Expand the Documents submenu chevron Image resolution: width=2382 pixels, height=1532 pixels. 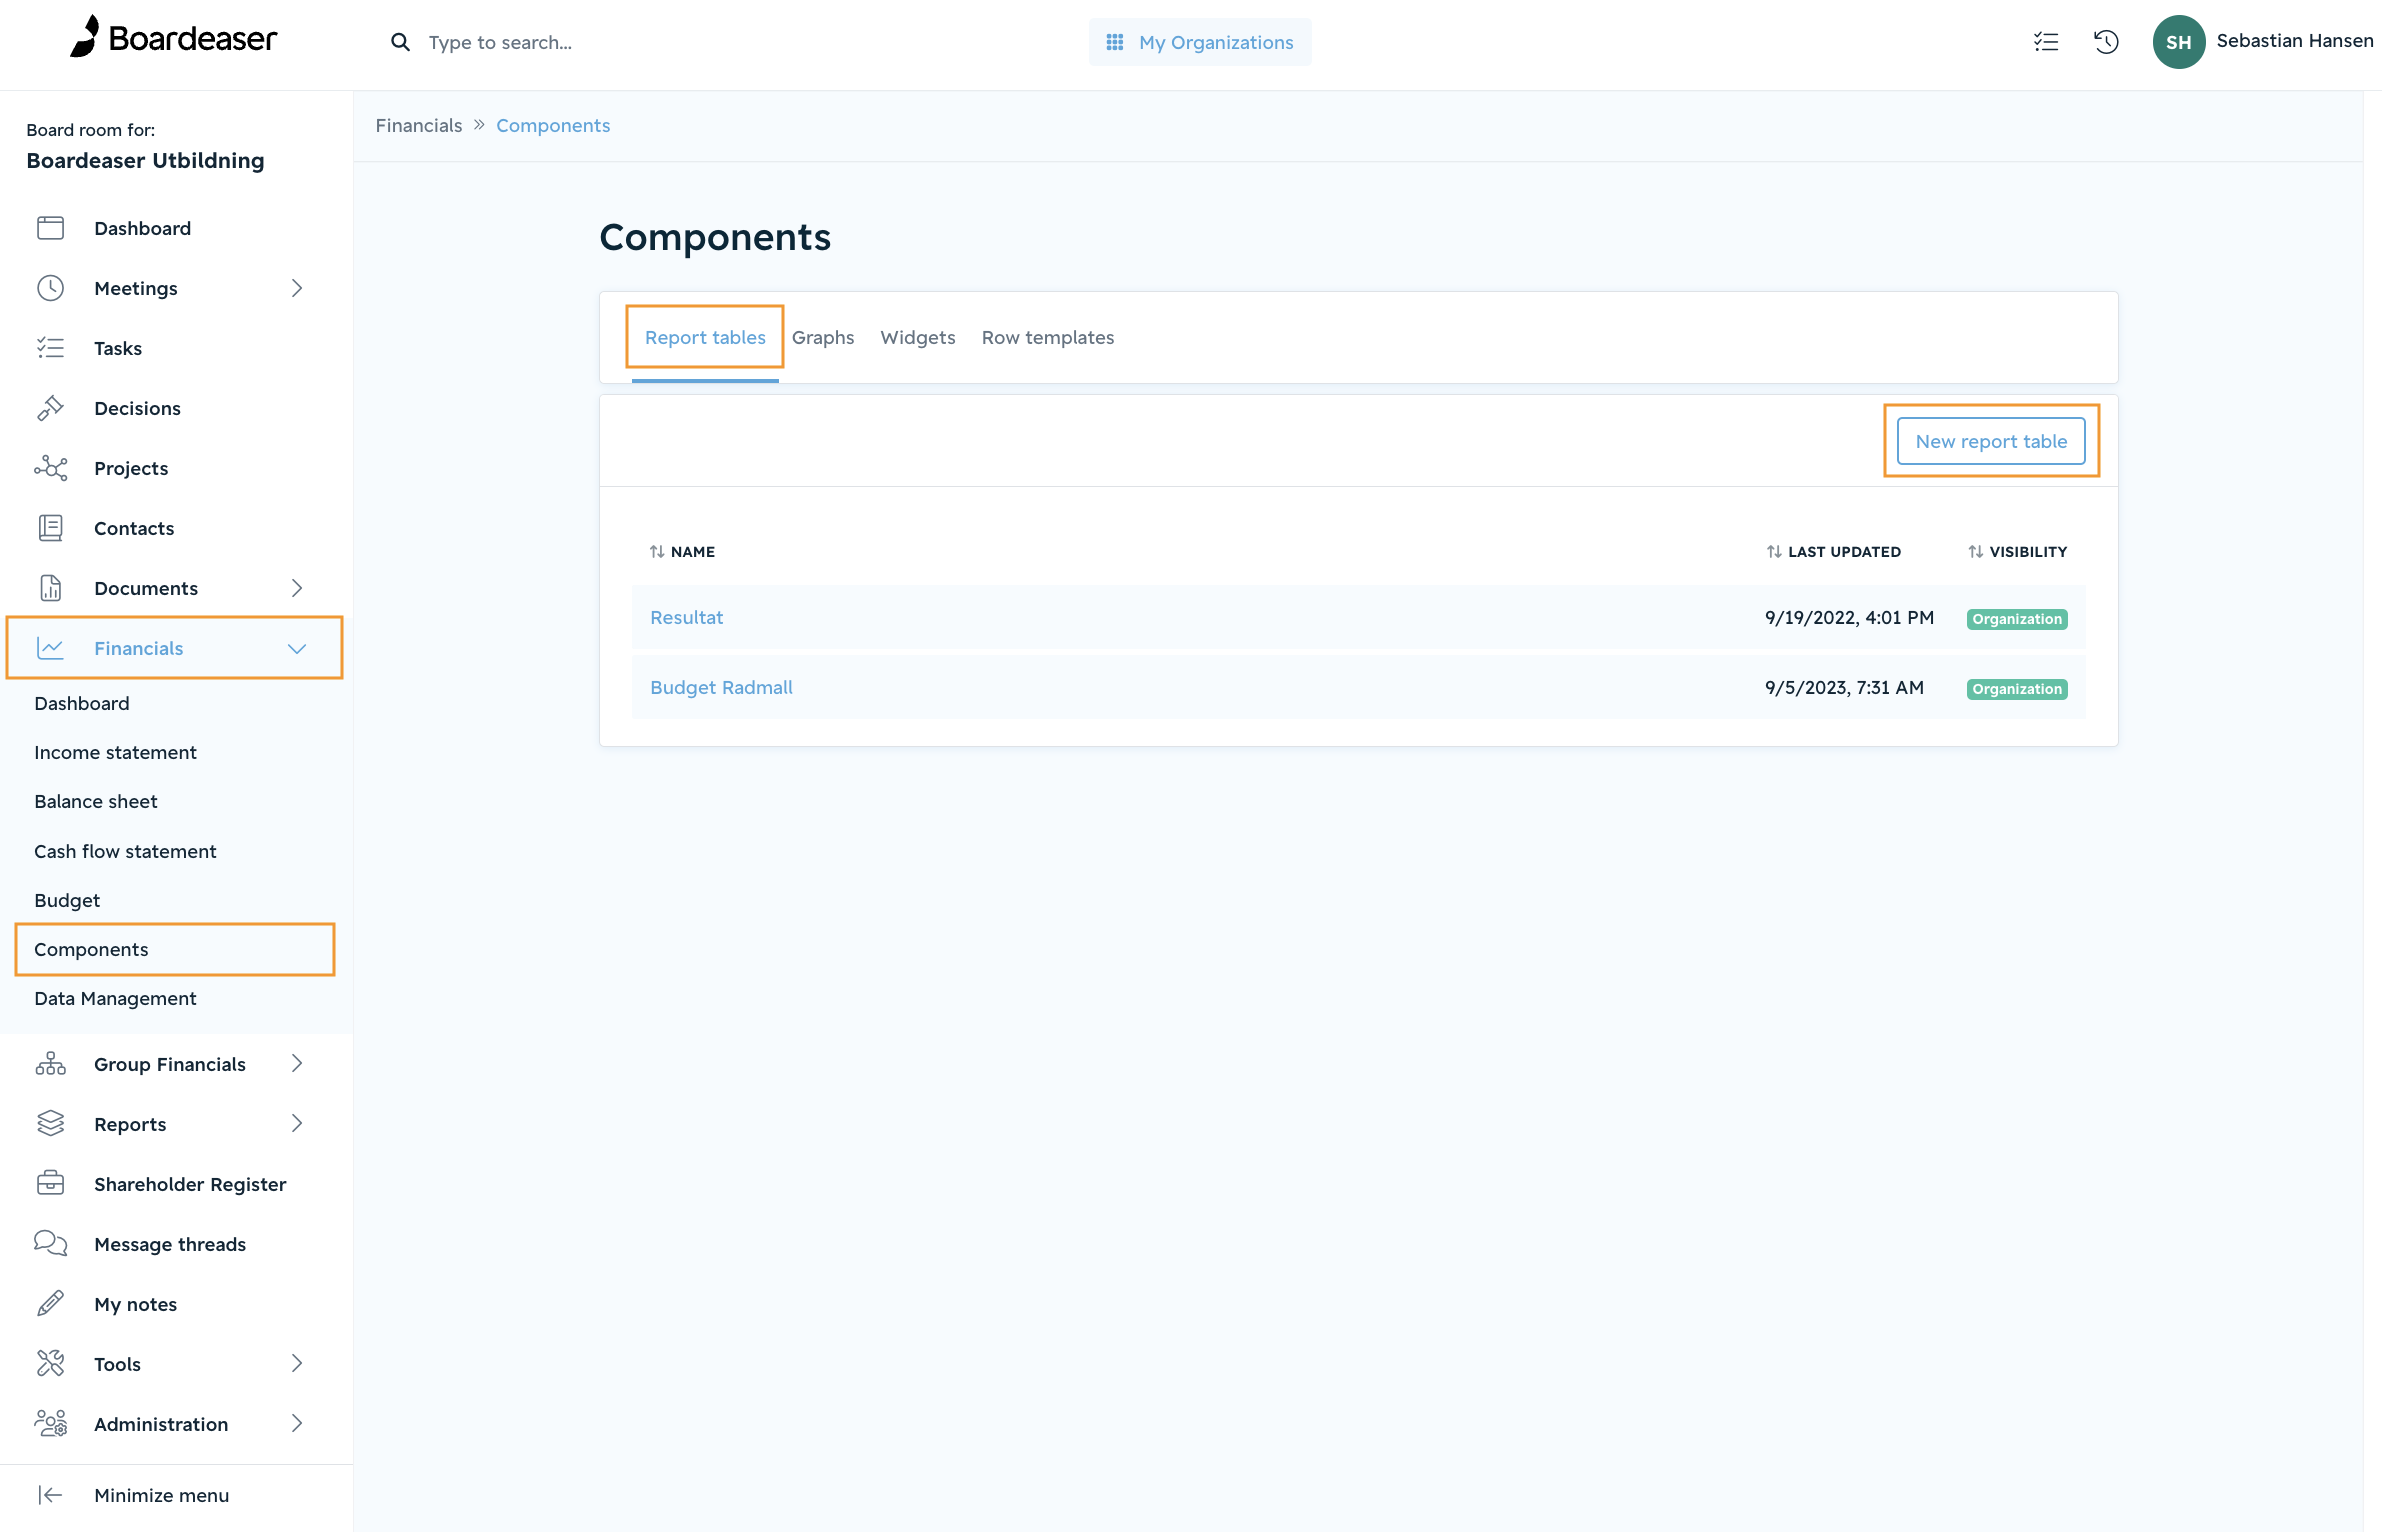coord(297,588)
